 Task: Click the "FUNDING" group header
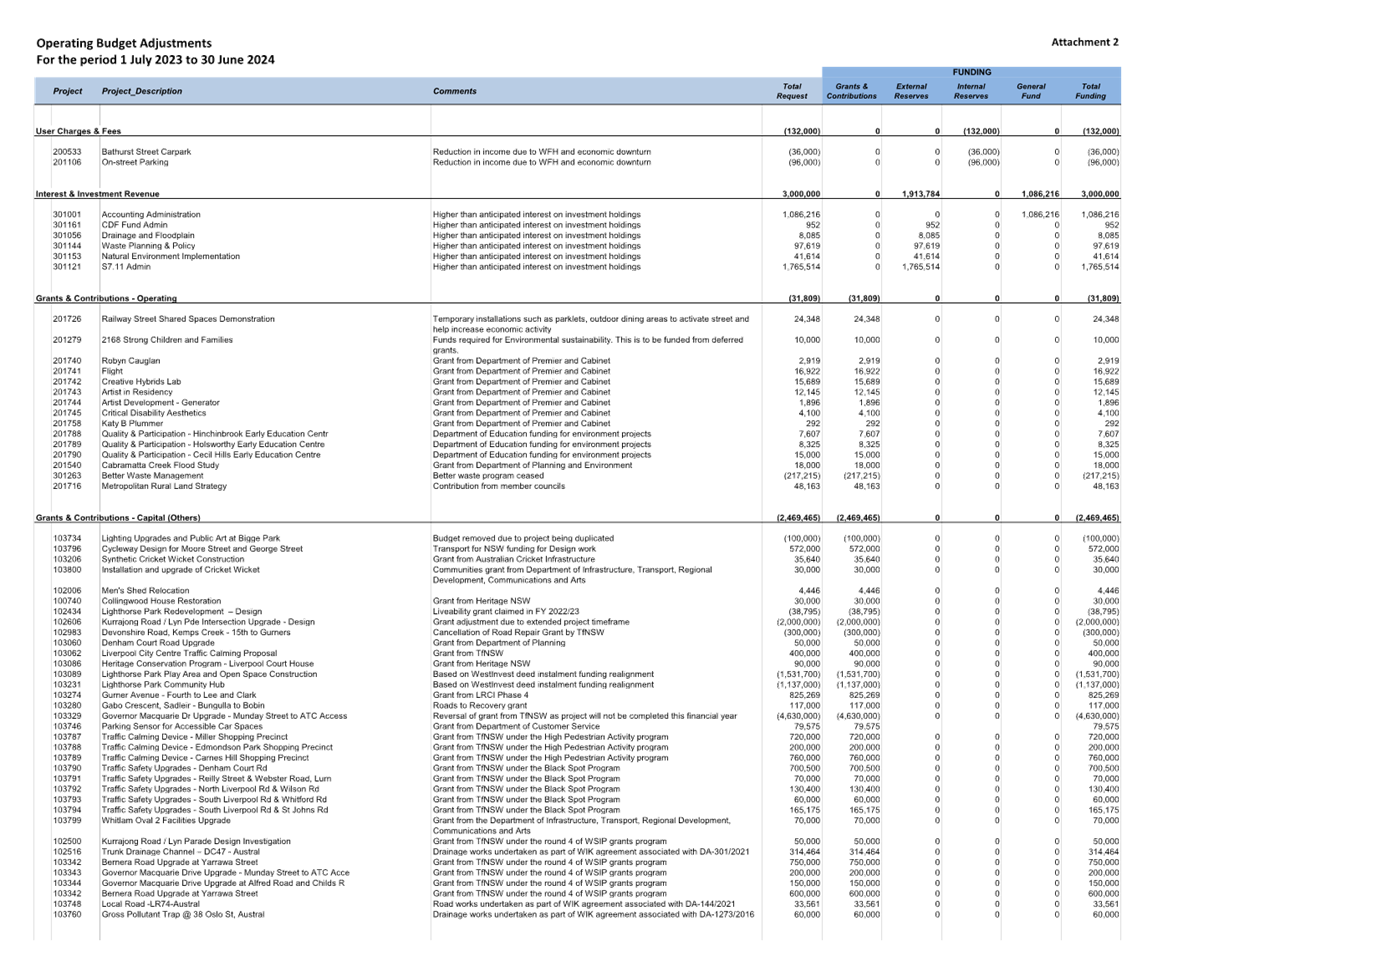[971, 72]
